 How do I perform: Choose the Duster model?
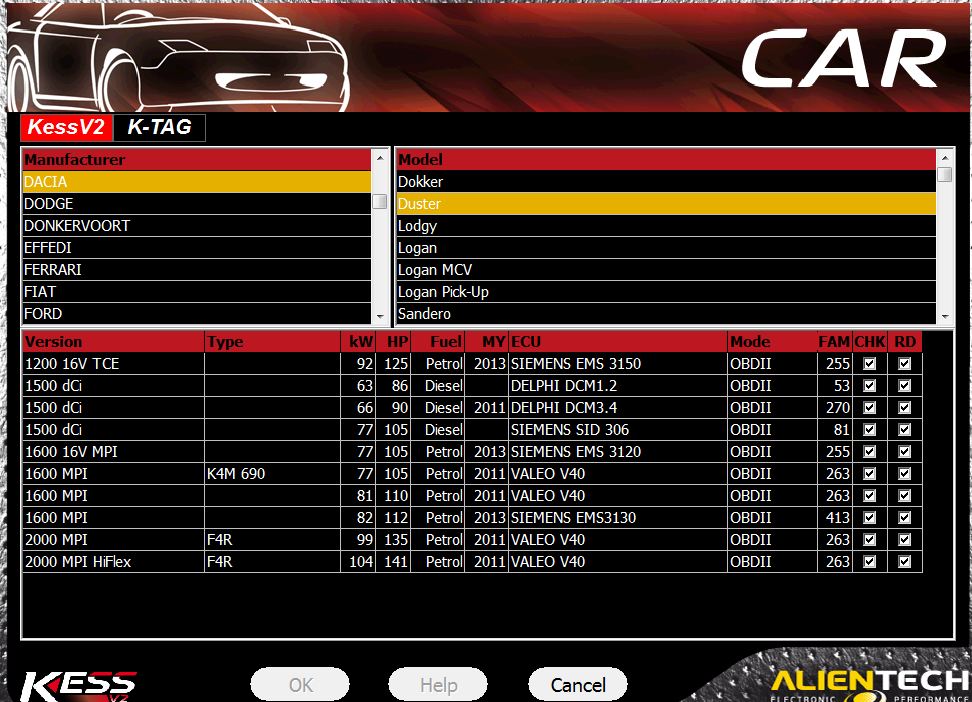(666, 204)
